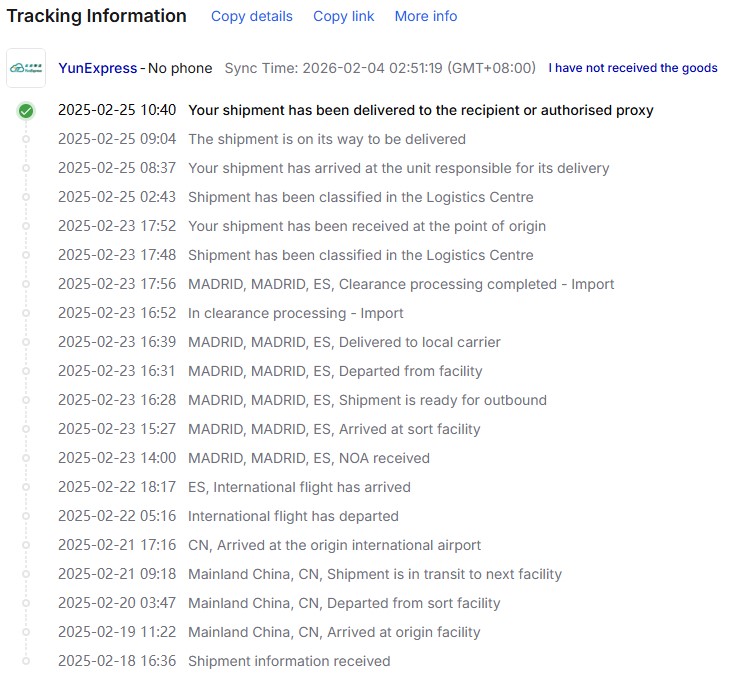
Task: Select the 'Departed from sort facility' event
Action: 344,603
